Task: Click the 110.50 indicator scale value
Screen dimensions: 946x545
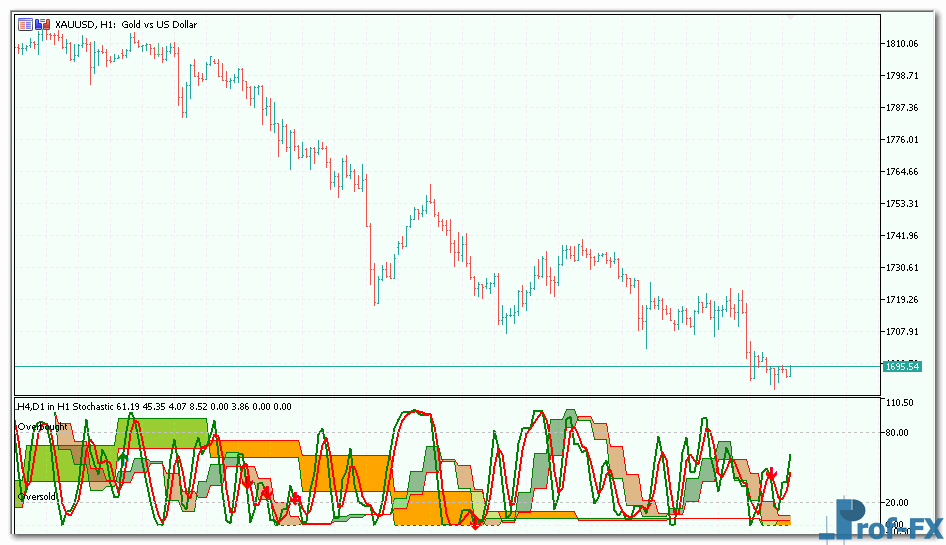Action: click(x=900, y=402)
